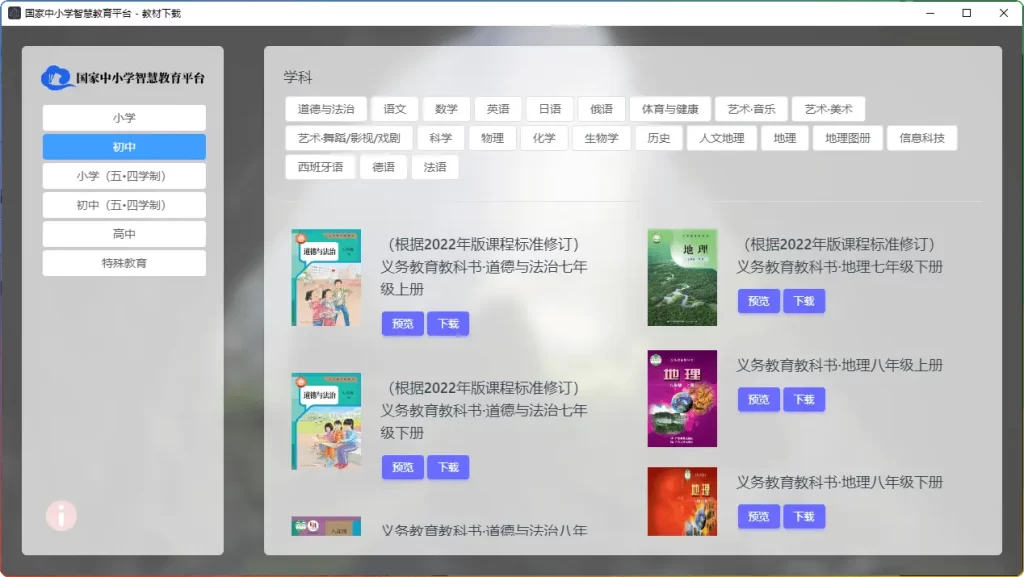
Task: Select 艺术·舞蹈/影视/戏剧 subject
Action: click(349, 138)
